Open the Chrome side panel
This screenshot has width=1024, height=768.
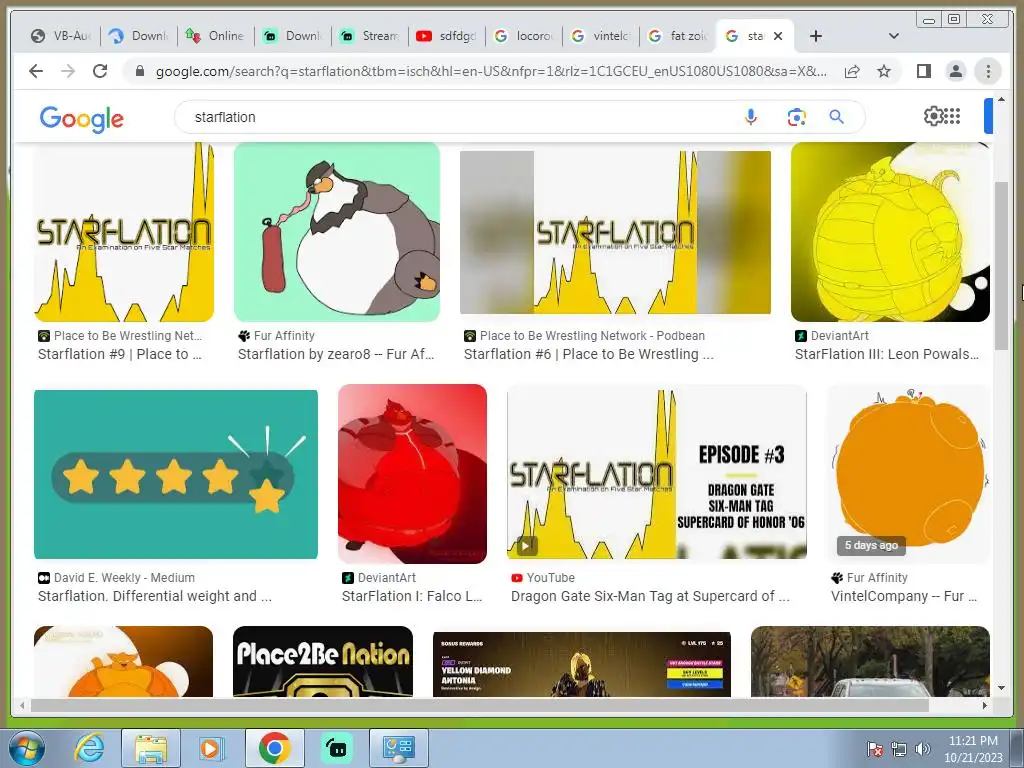pos(923,71)
